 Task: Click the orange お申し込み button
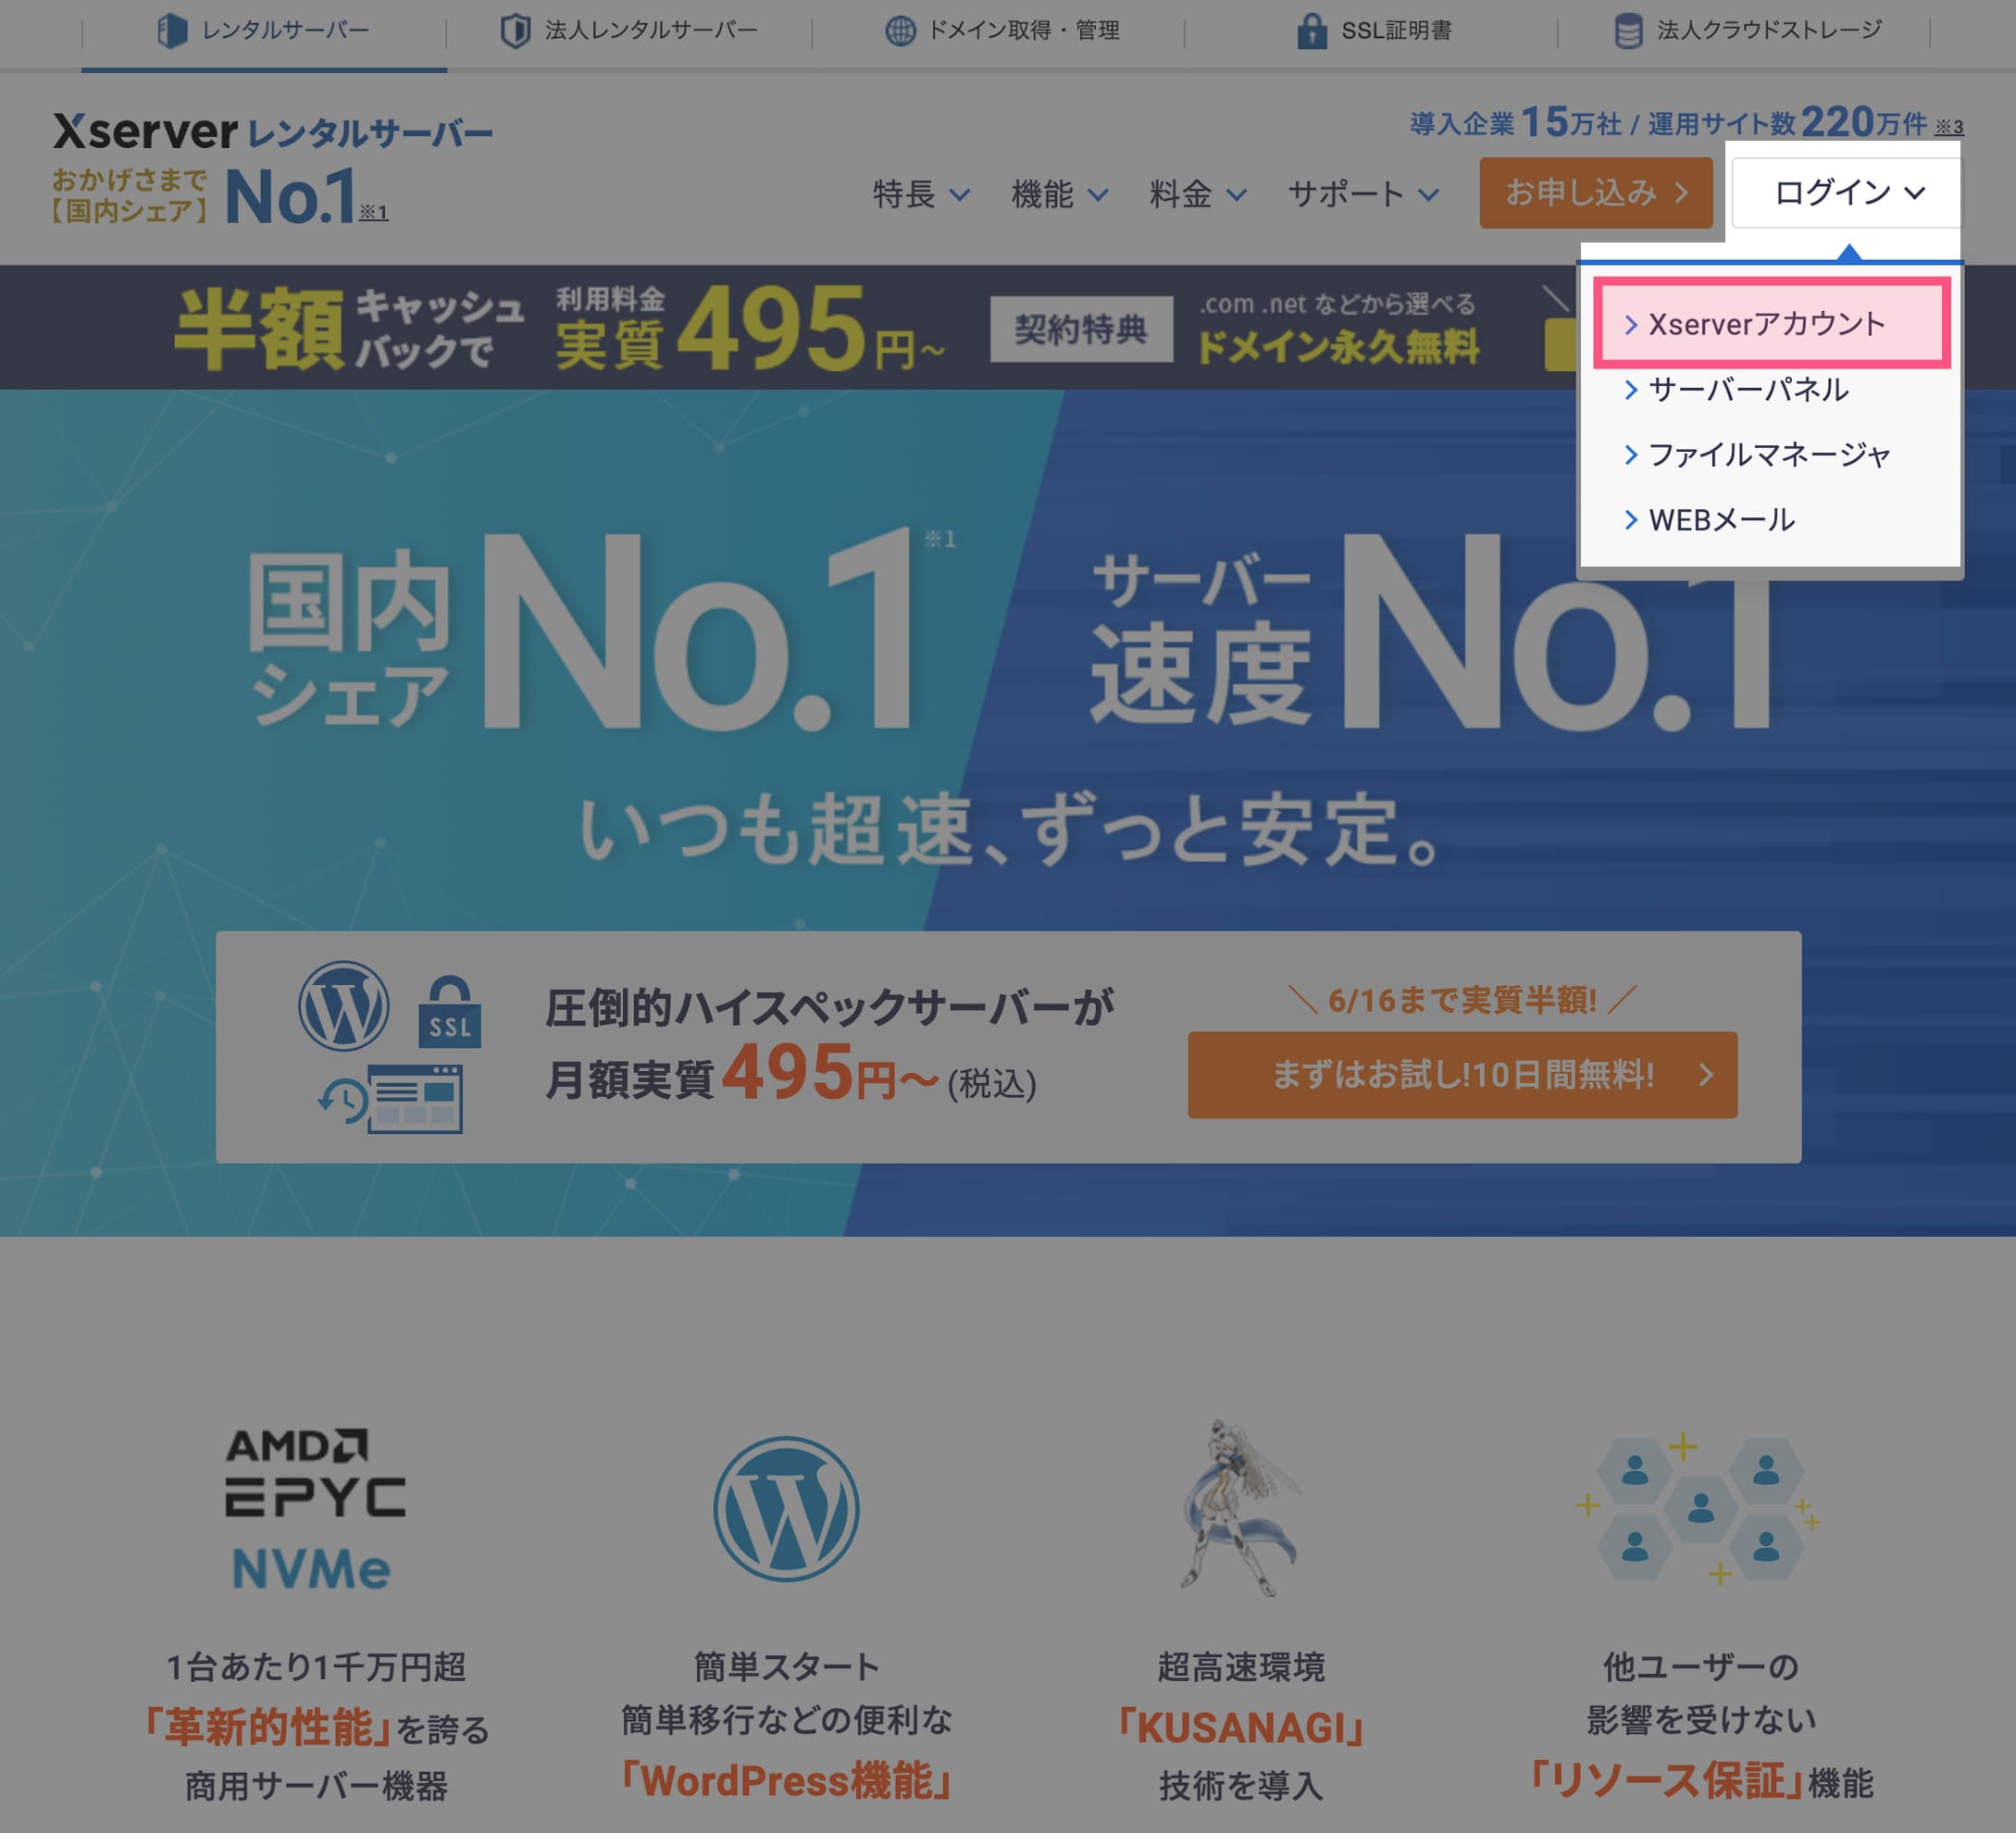pyautogui.click(x=1595, y=192)
